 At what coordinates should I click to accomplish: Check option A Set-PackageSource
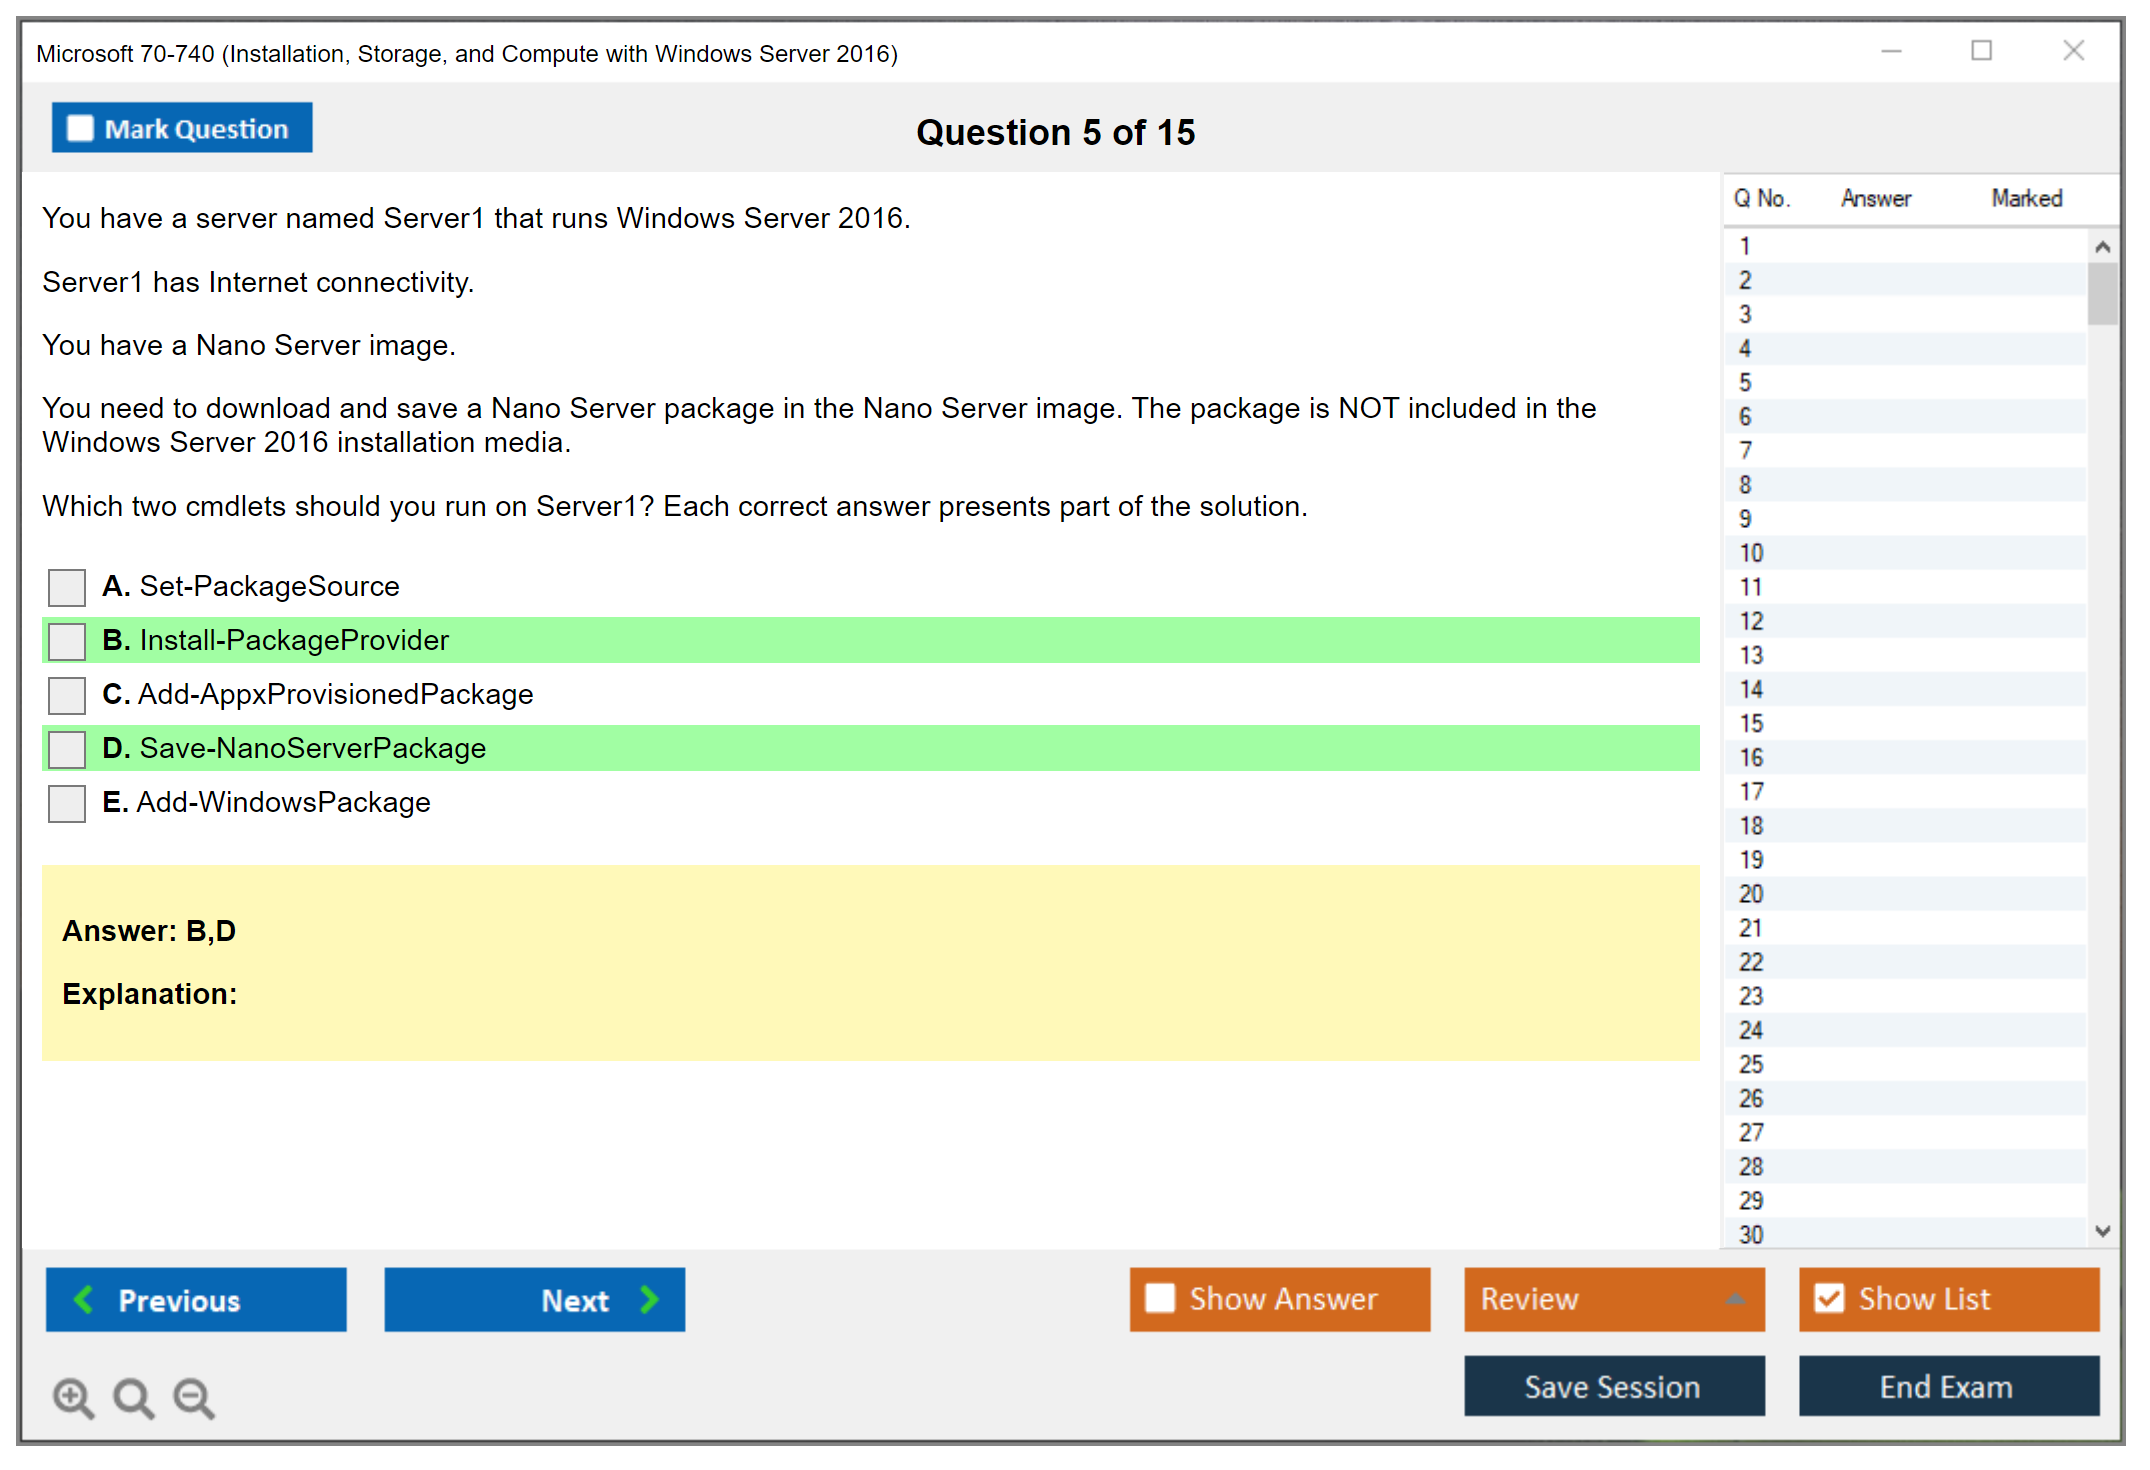(67, 587)
